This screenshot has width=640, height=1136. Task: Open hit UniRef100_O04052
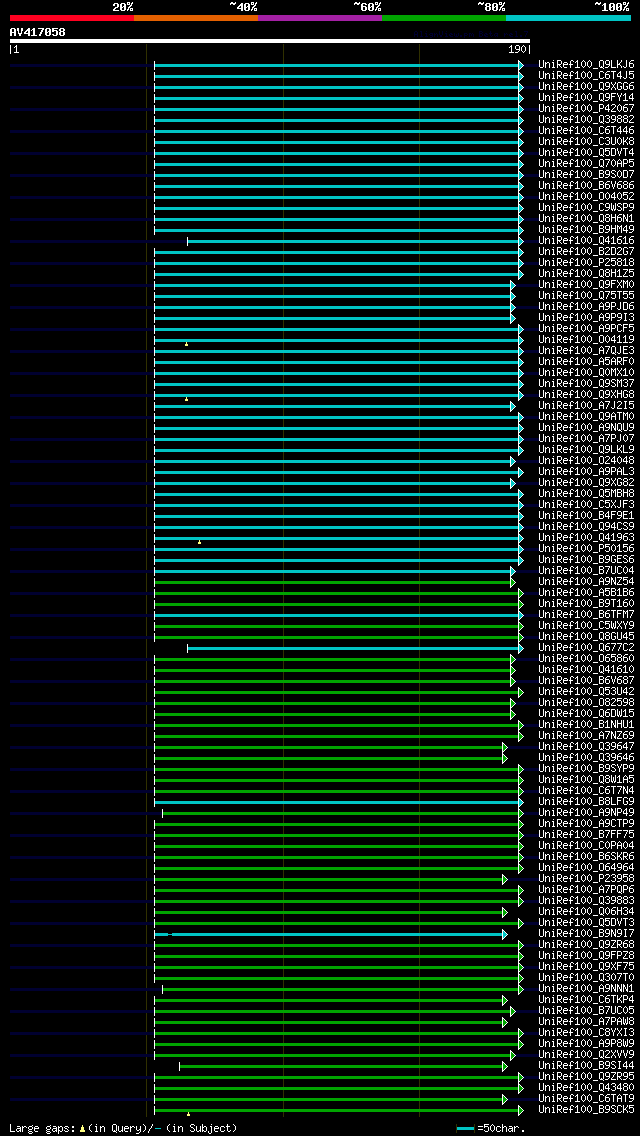tap(586, 196)
